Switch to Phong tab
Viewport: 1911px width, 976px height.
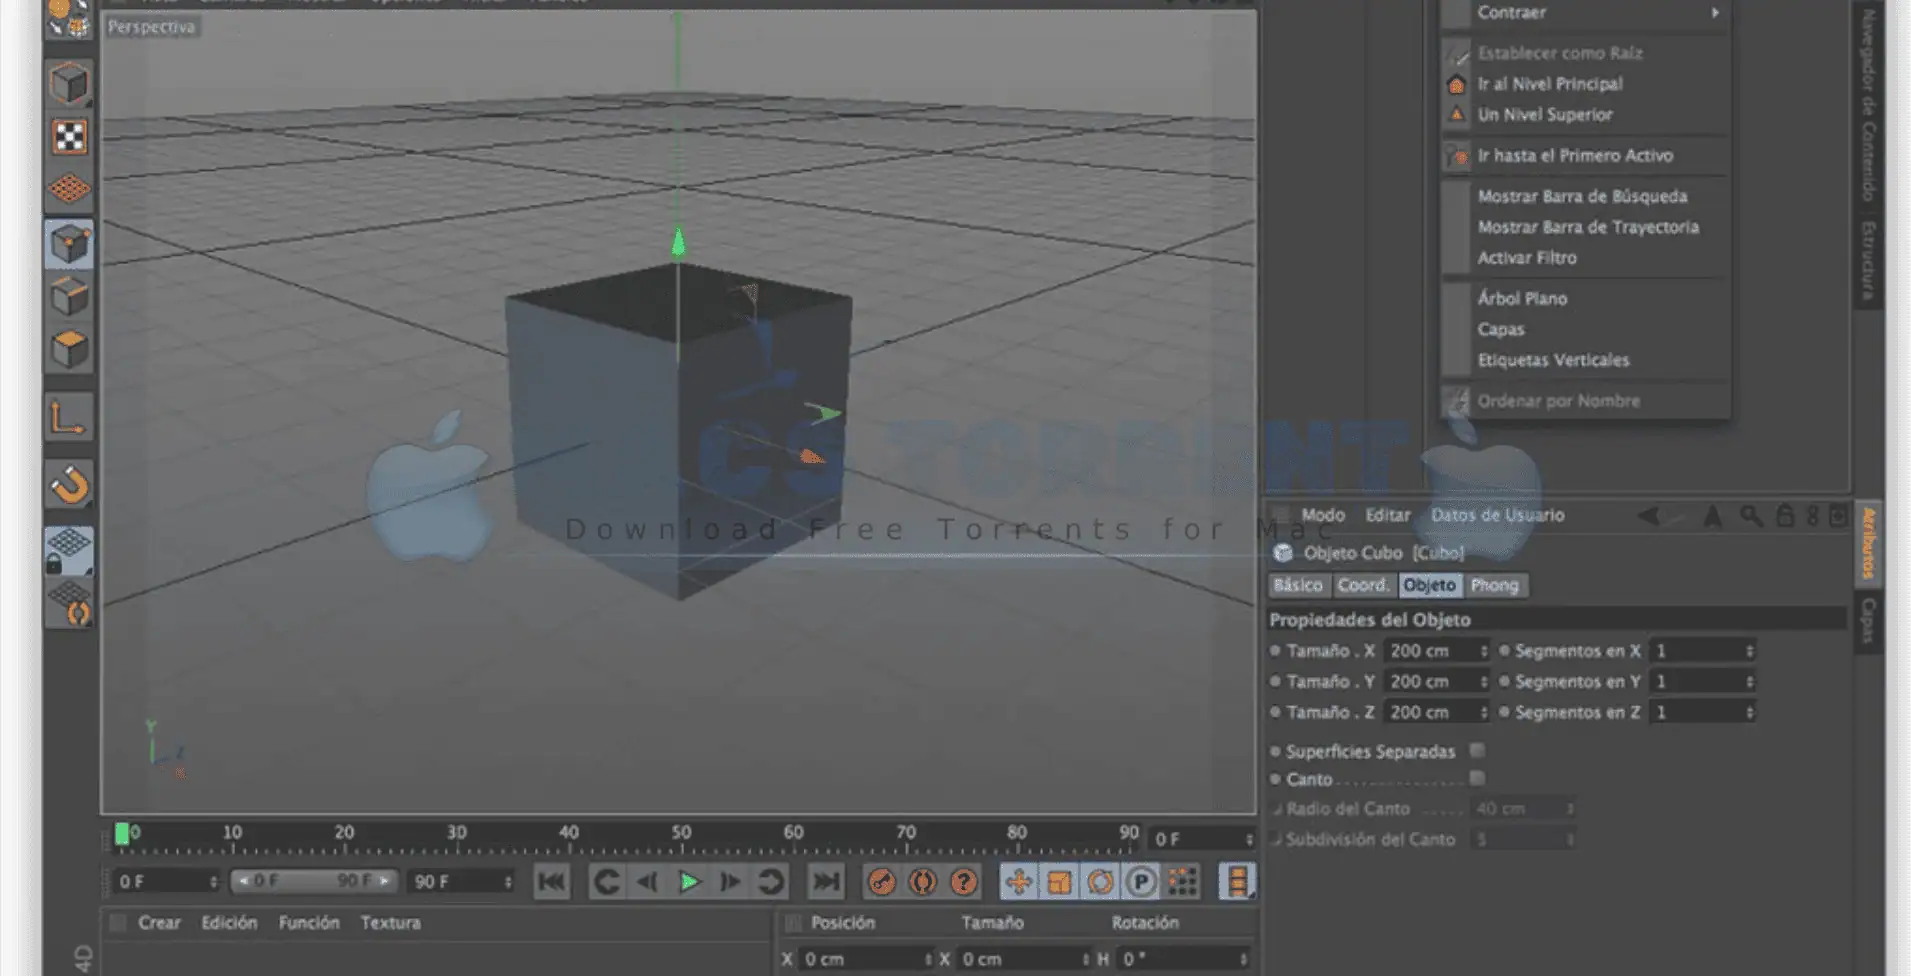pyautogui.click(x=1494, y=585)
